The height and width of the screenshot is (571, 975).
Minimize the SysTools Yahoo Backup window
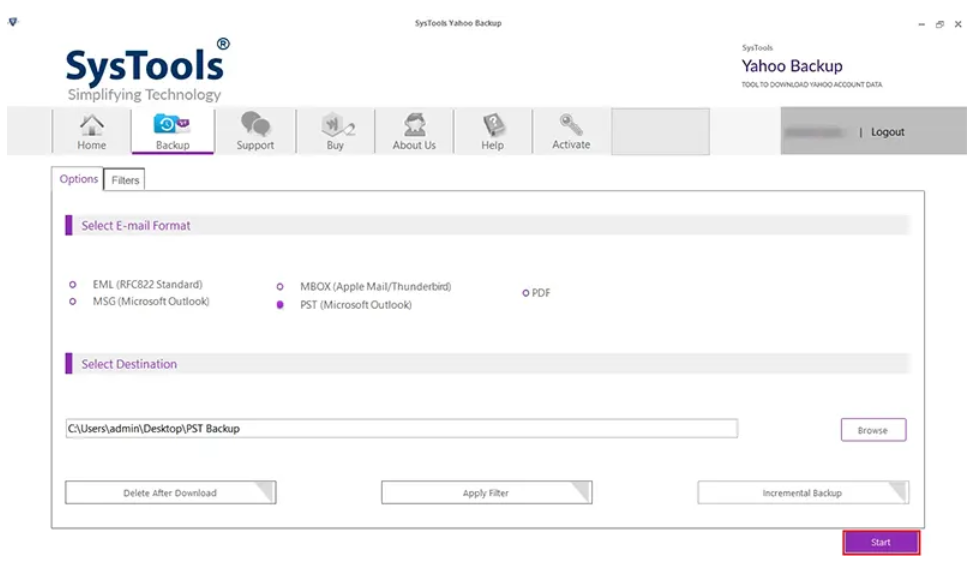pyautogui.click(x=921, y=24)
